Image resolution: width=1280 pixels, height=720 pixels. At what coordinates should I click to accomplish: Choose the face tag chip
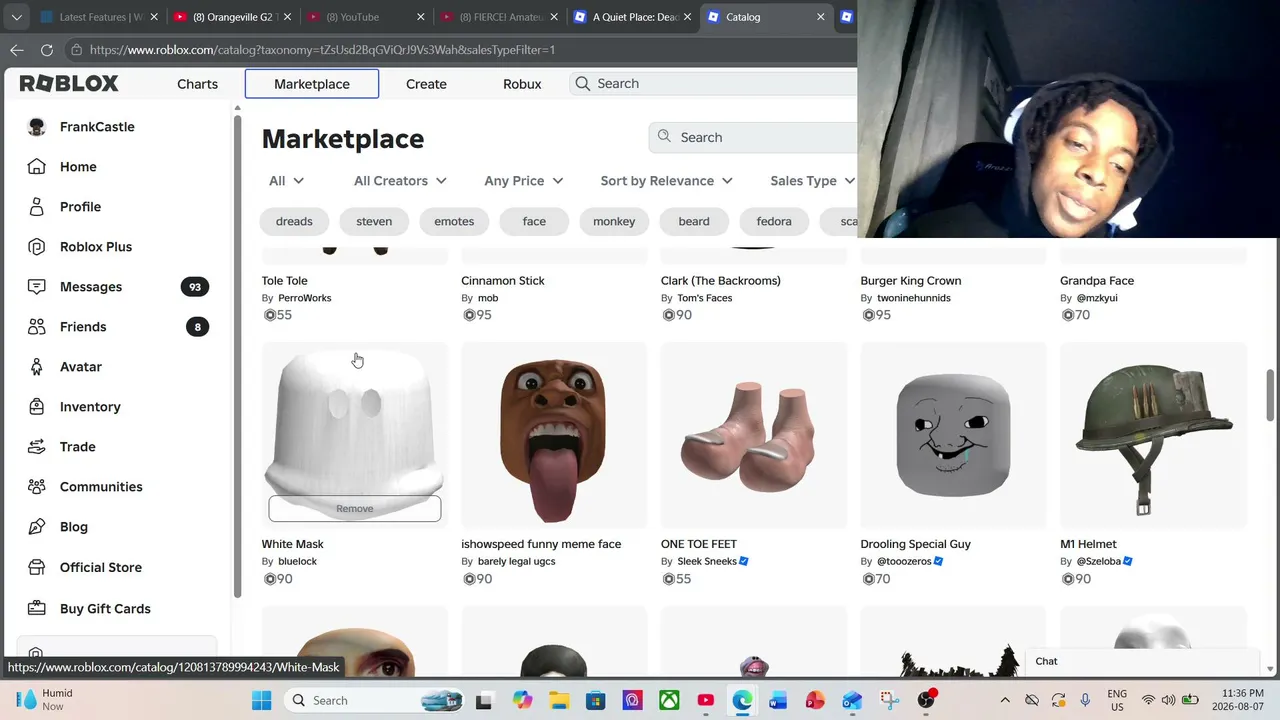tap(534, 221)
